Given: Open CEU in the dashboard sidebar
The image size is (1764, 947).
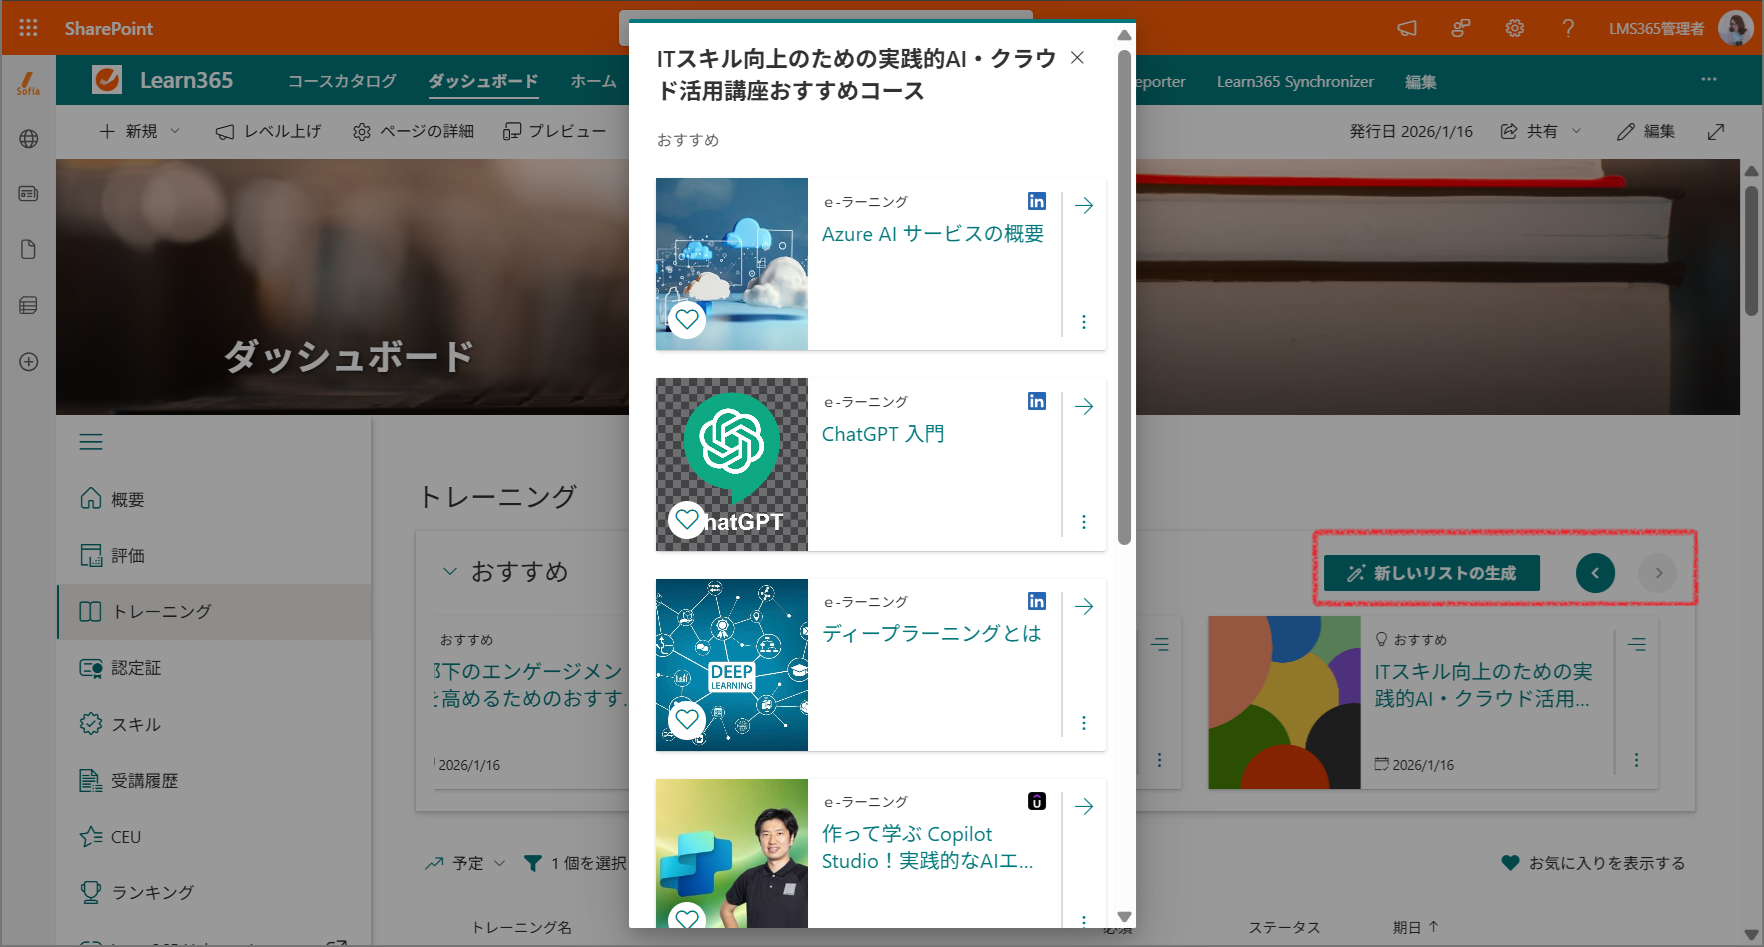Looking at the screenshot, I should point(214,837).
